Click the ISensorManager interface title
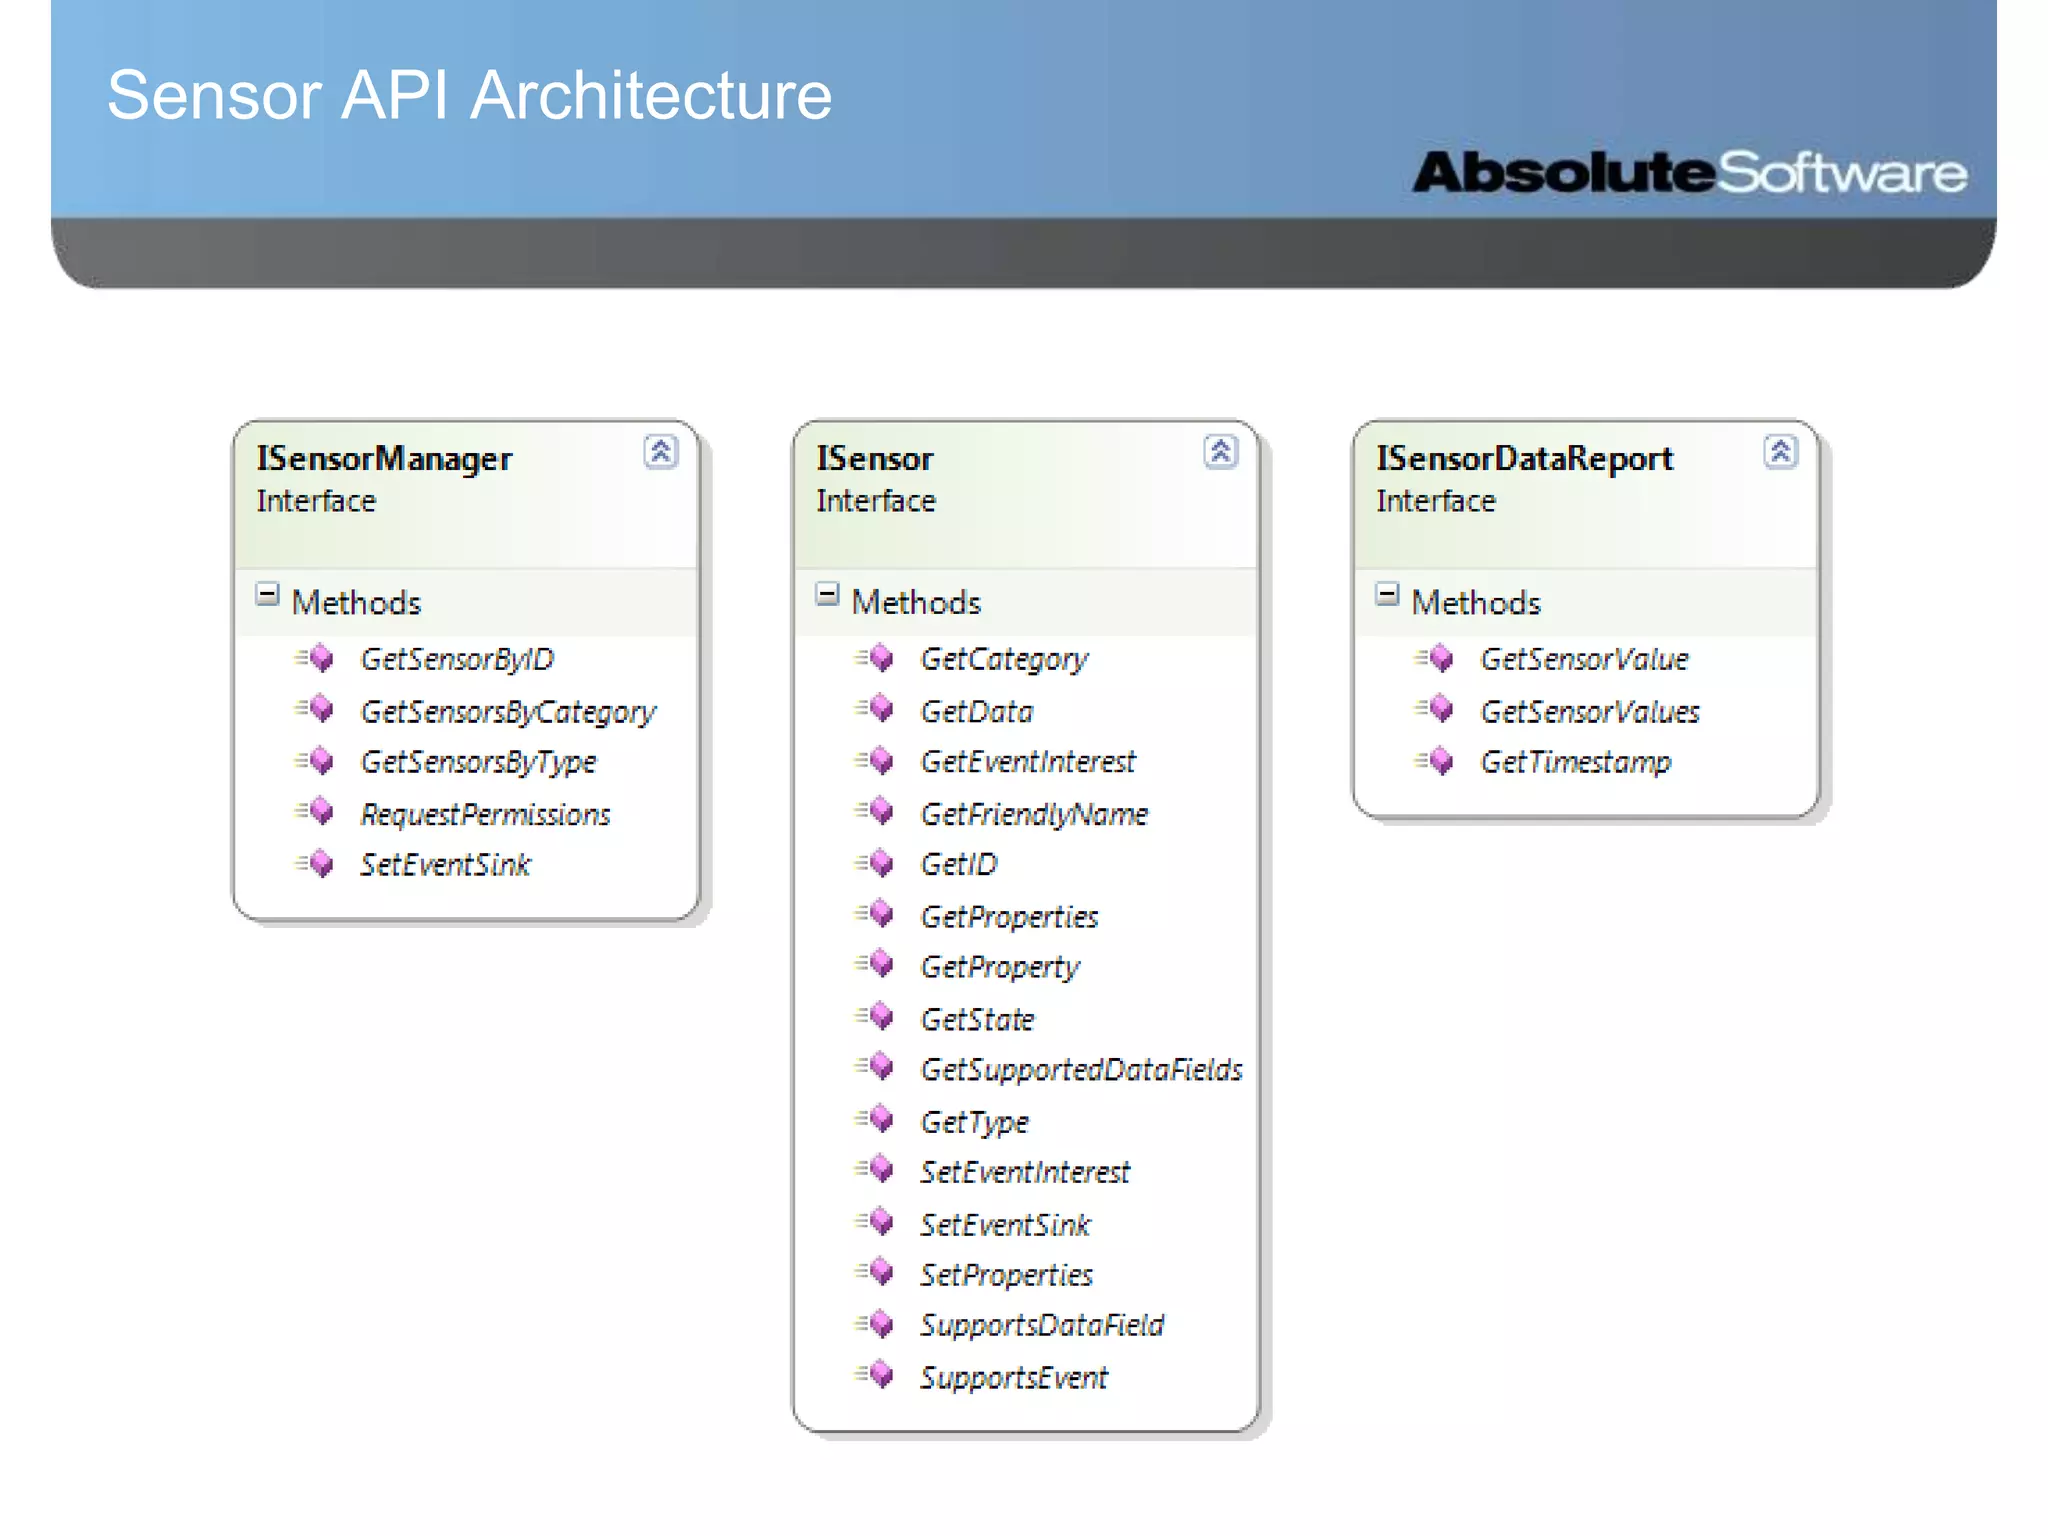This screenshot has width=2048, height=1536. coord(384,458)
